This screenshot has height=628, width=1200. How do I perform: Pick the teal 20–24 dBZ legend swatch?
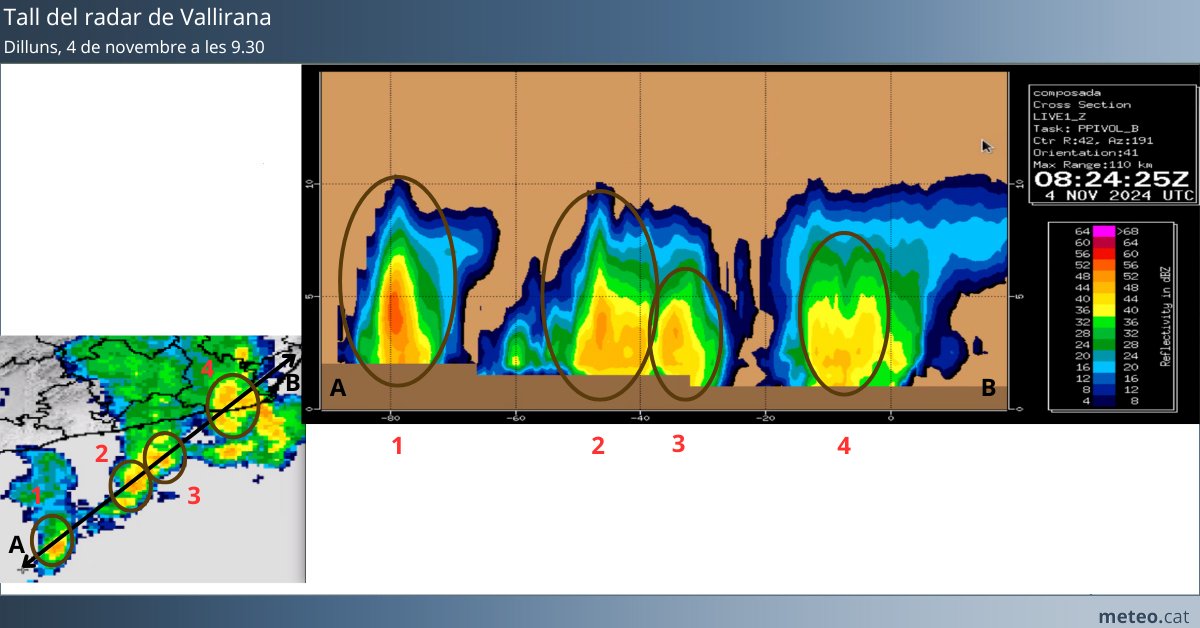1104,356
